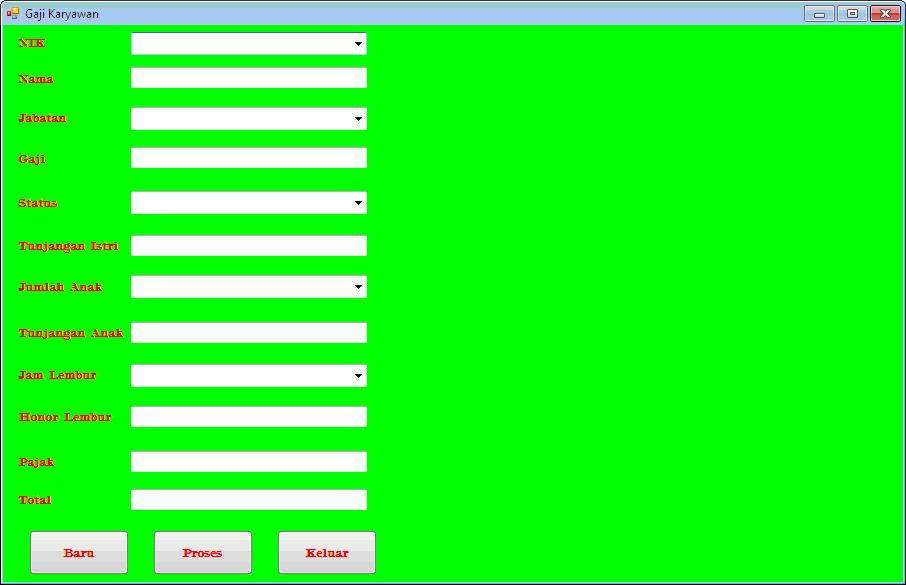906x585 pixels.
Task: Exit using the Keluar button
Action: coord(327,553)
